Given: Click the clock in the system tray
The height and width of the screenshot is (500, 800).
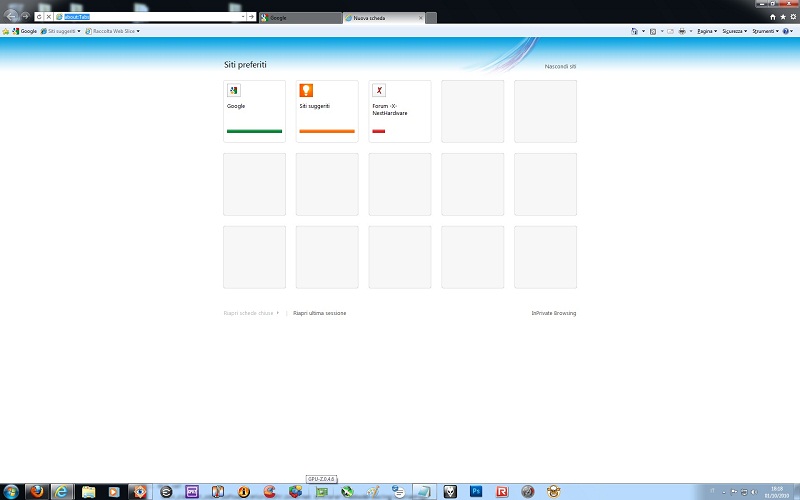Looking at the screenshot, I should 777,492.
